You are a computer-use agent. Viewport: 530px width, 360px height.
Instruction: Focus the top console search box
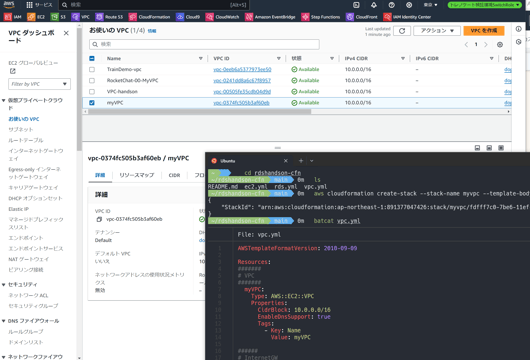pos(154,5)
